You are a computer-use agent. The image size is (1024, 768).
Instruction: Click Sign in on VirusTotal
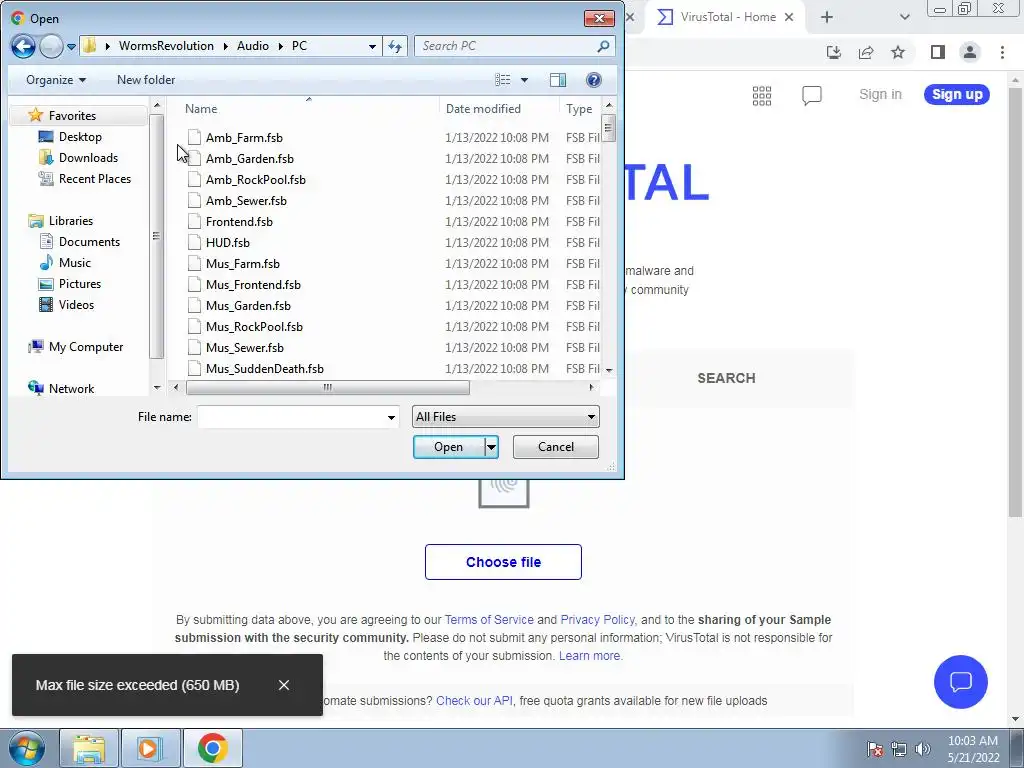tap(880, 95)
